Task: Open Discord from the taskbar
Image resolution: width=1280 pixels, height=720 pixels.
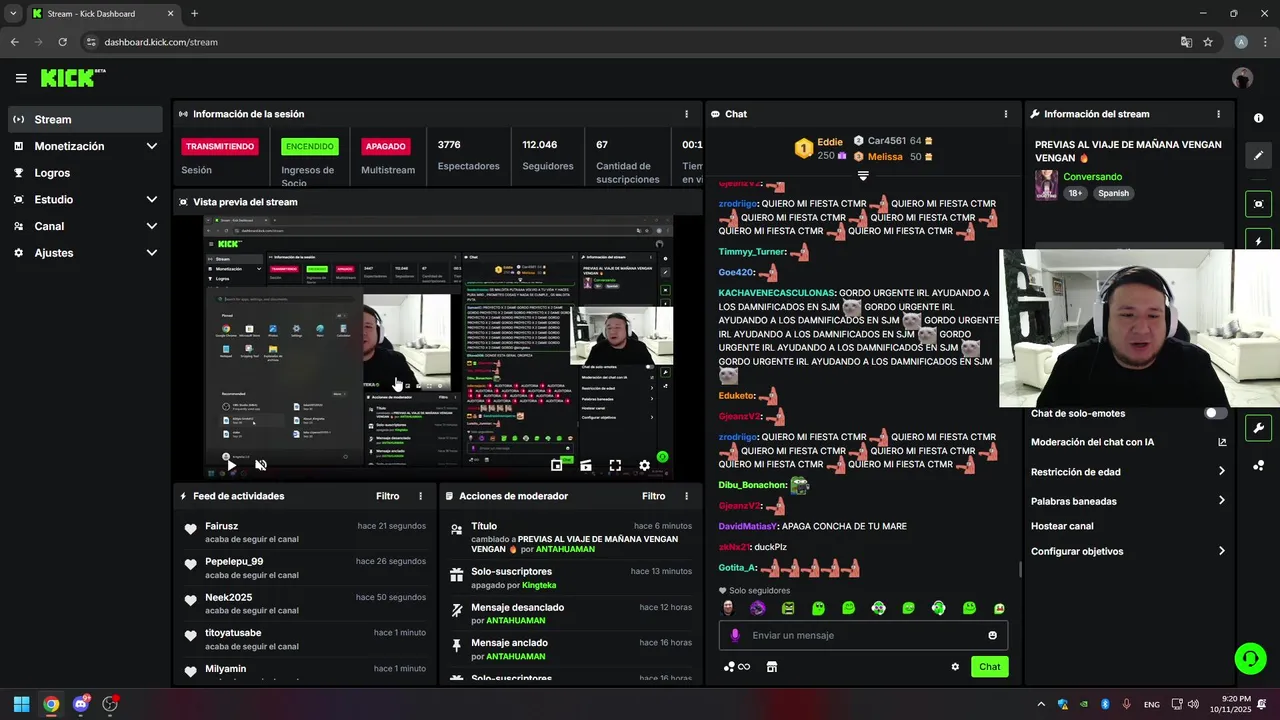Action: click(81, 704)
